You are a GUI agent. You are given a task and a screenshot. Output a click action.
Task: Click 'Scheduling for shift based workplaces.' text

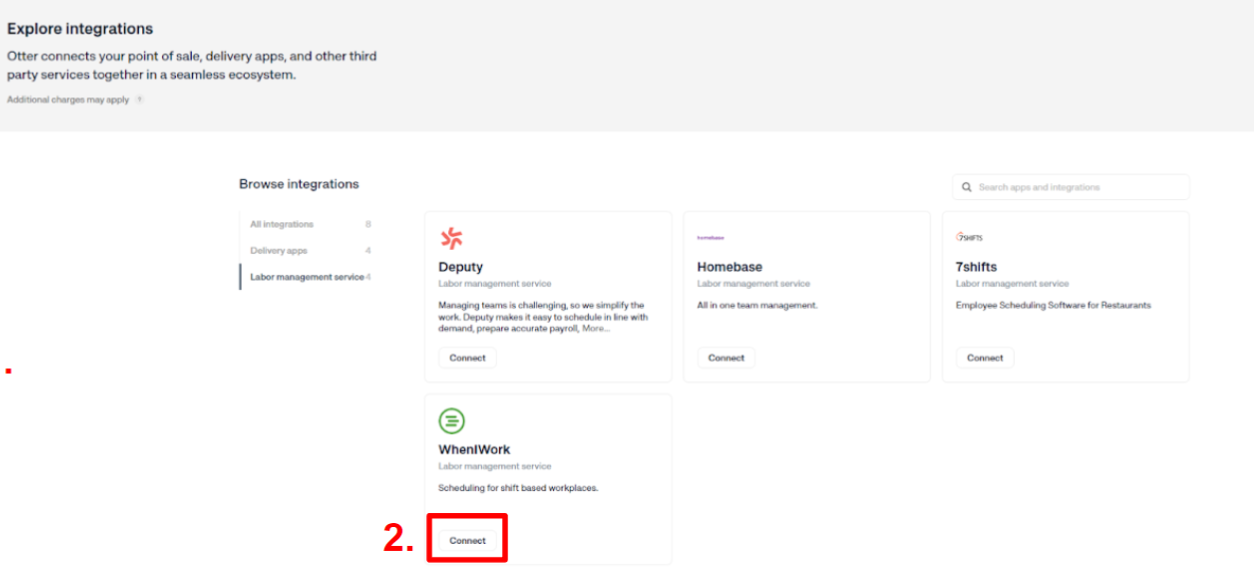[x=518, y=488]
